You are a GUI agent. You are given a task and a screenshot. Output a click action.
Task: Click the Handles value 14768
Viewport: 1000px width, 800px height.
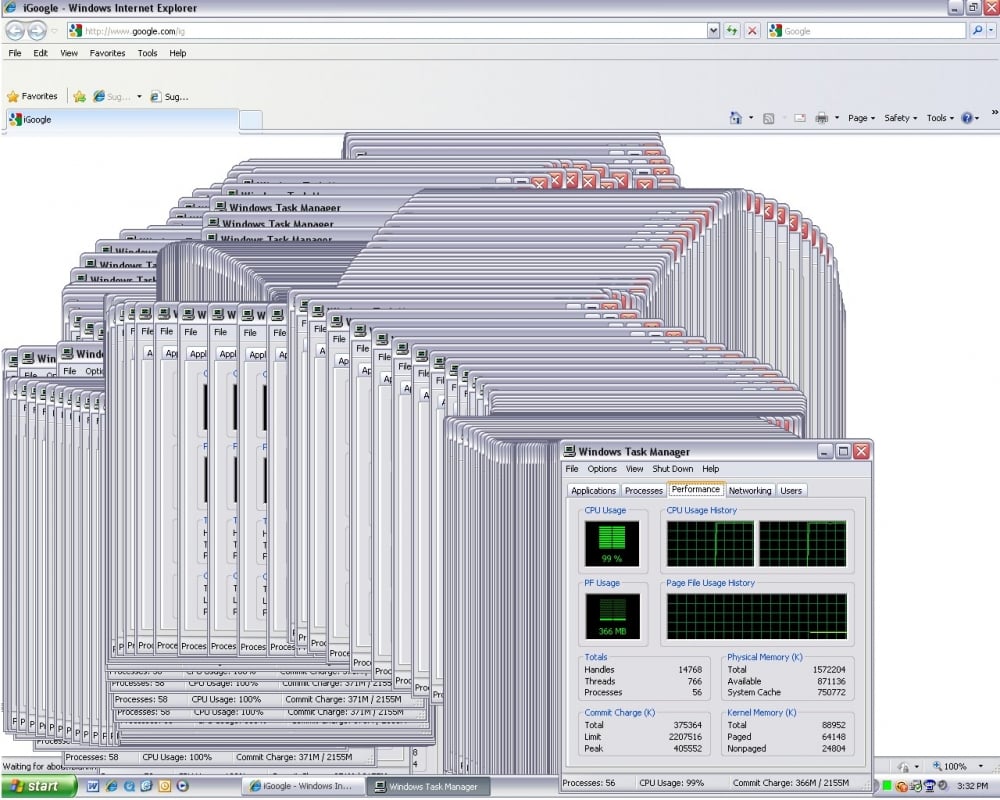tap(690, 670)
